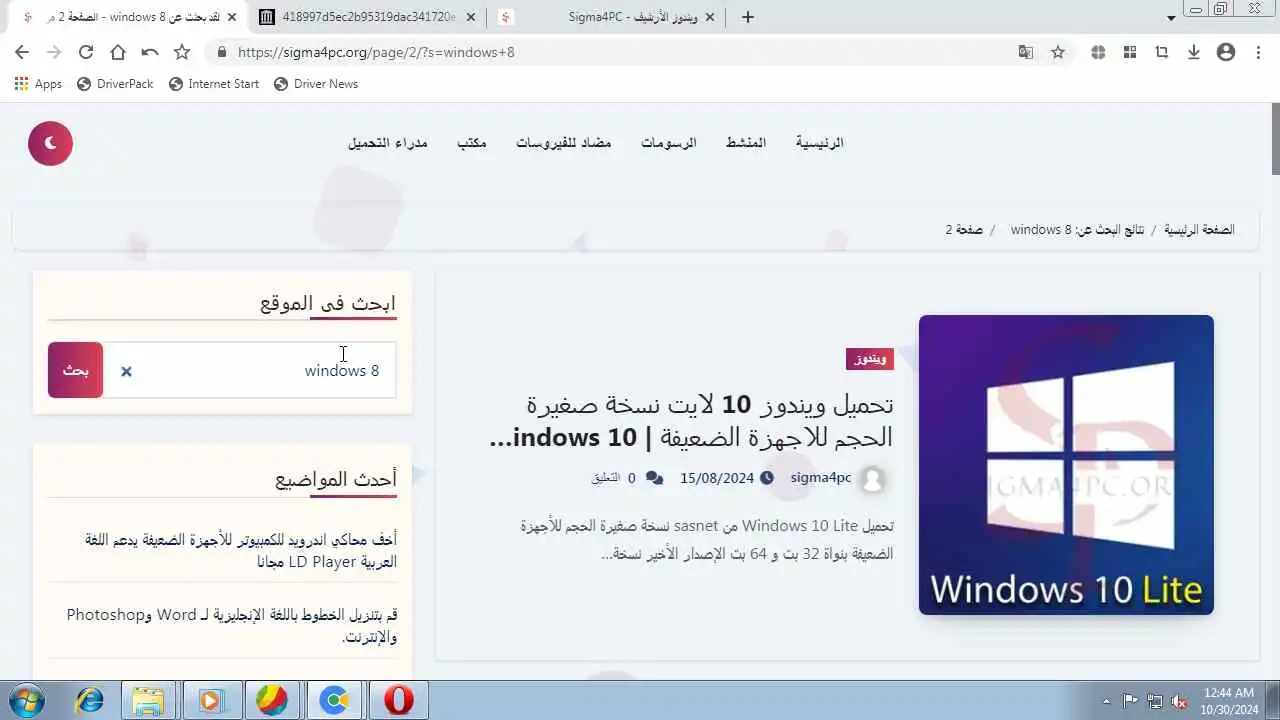Click the network tray icon
The image size is (1280, 720).
tap(1155, 701)
